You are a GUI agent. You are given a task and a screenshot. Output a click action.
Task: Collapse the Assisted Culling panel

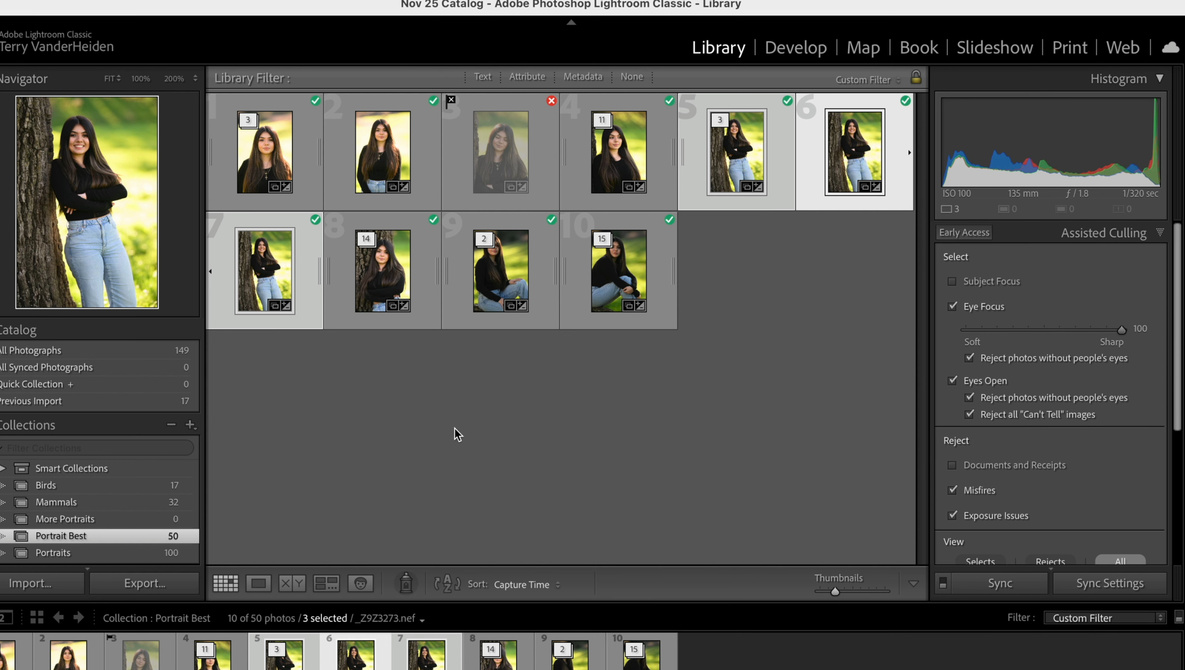coord(1160,233)
